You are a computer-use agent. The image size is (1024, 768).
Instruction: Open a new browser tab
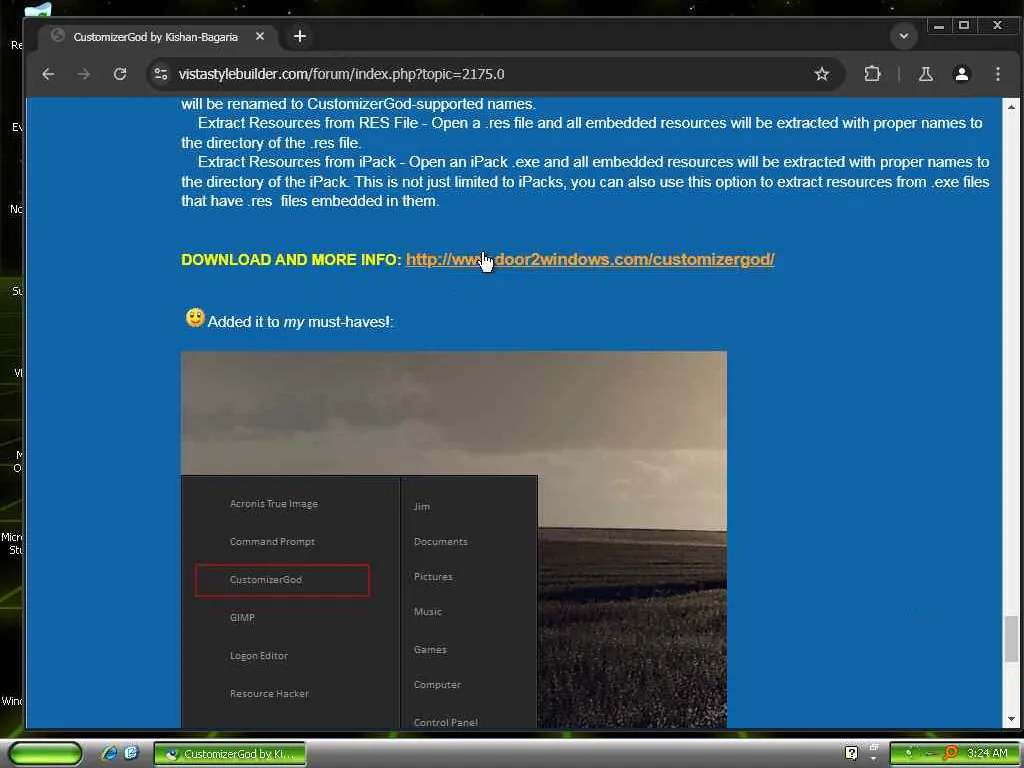(300, 37)
